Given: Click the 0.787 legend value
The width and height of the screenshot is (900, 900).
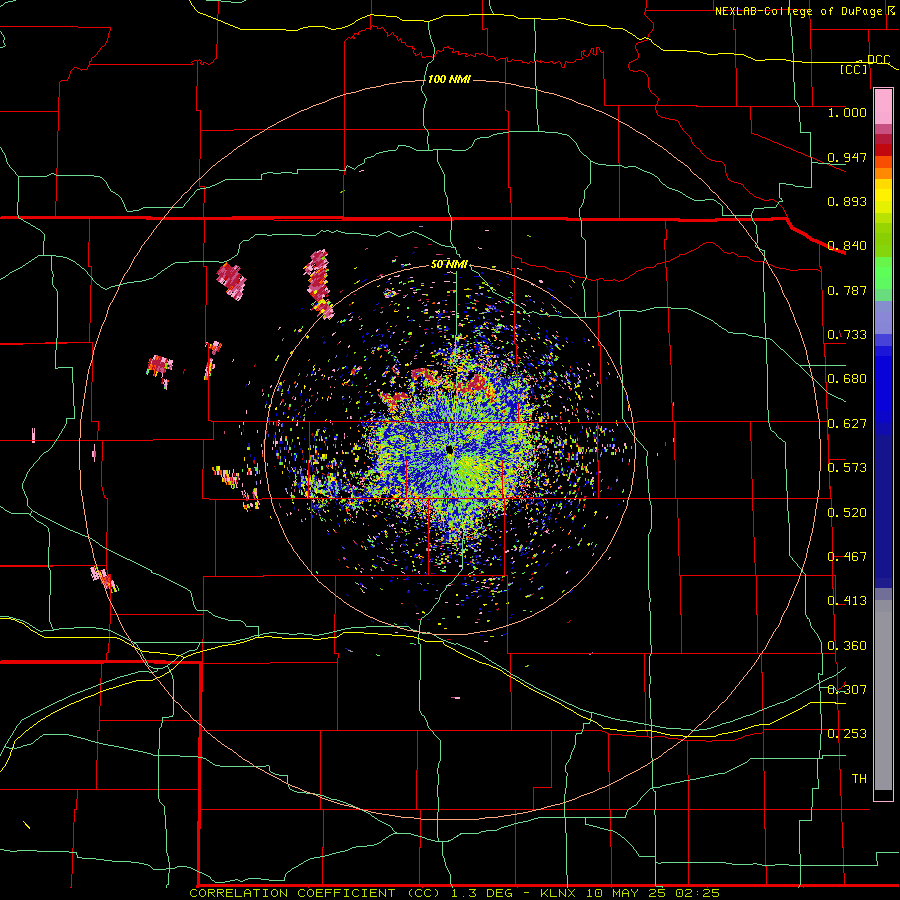Looking at the screenshot, I should [847, 290].
